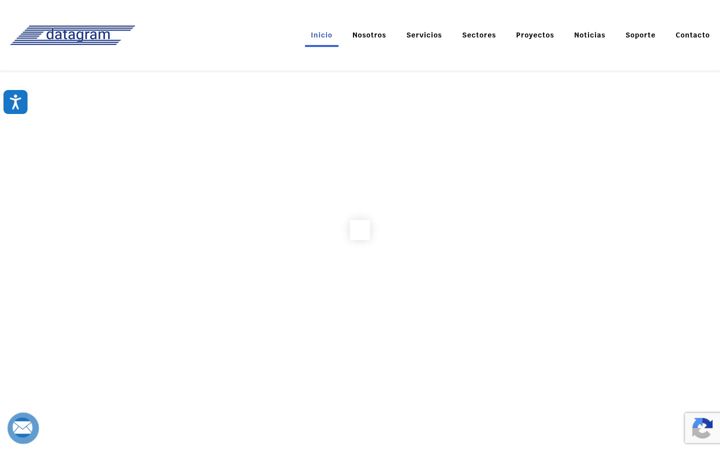Open the Nosotros page
720x450 pixels.
coord(369,35)
